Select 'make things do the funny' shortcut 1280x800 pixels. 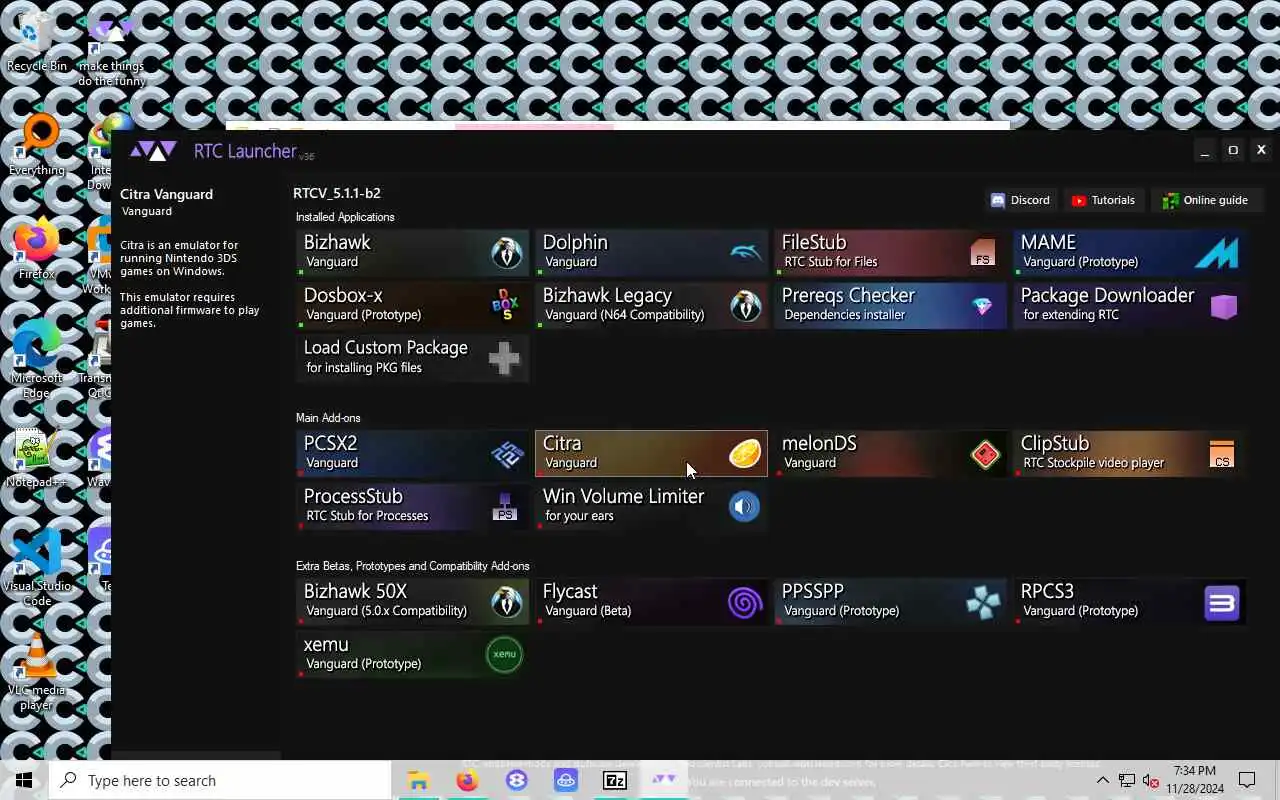click(x=112, y=50)
